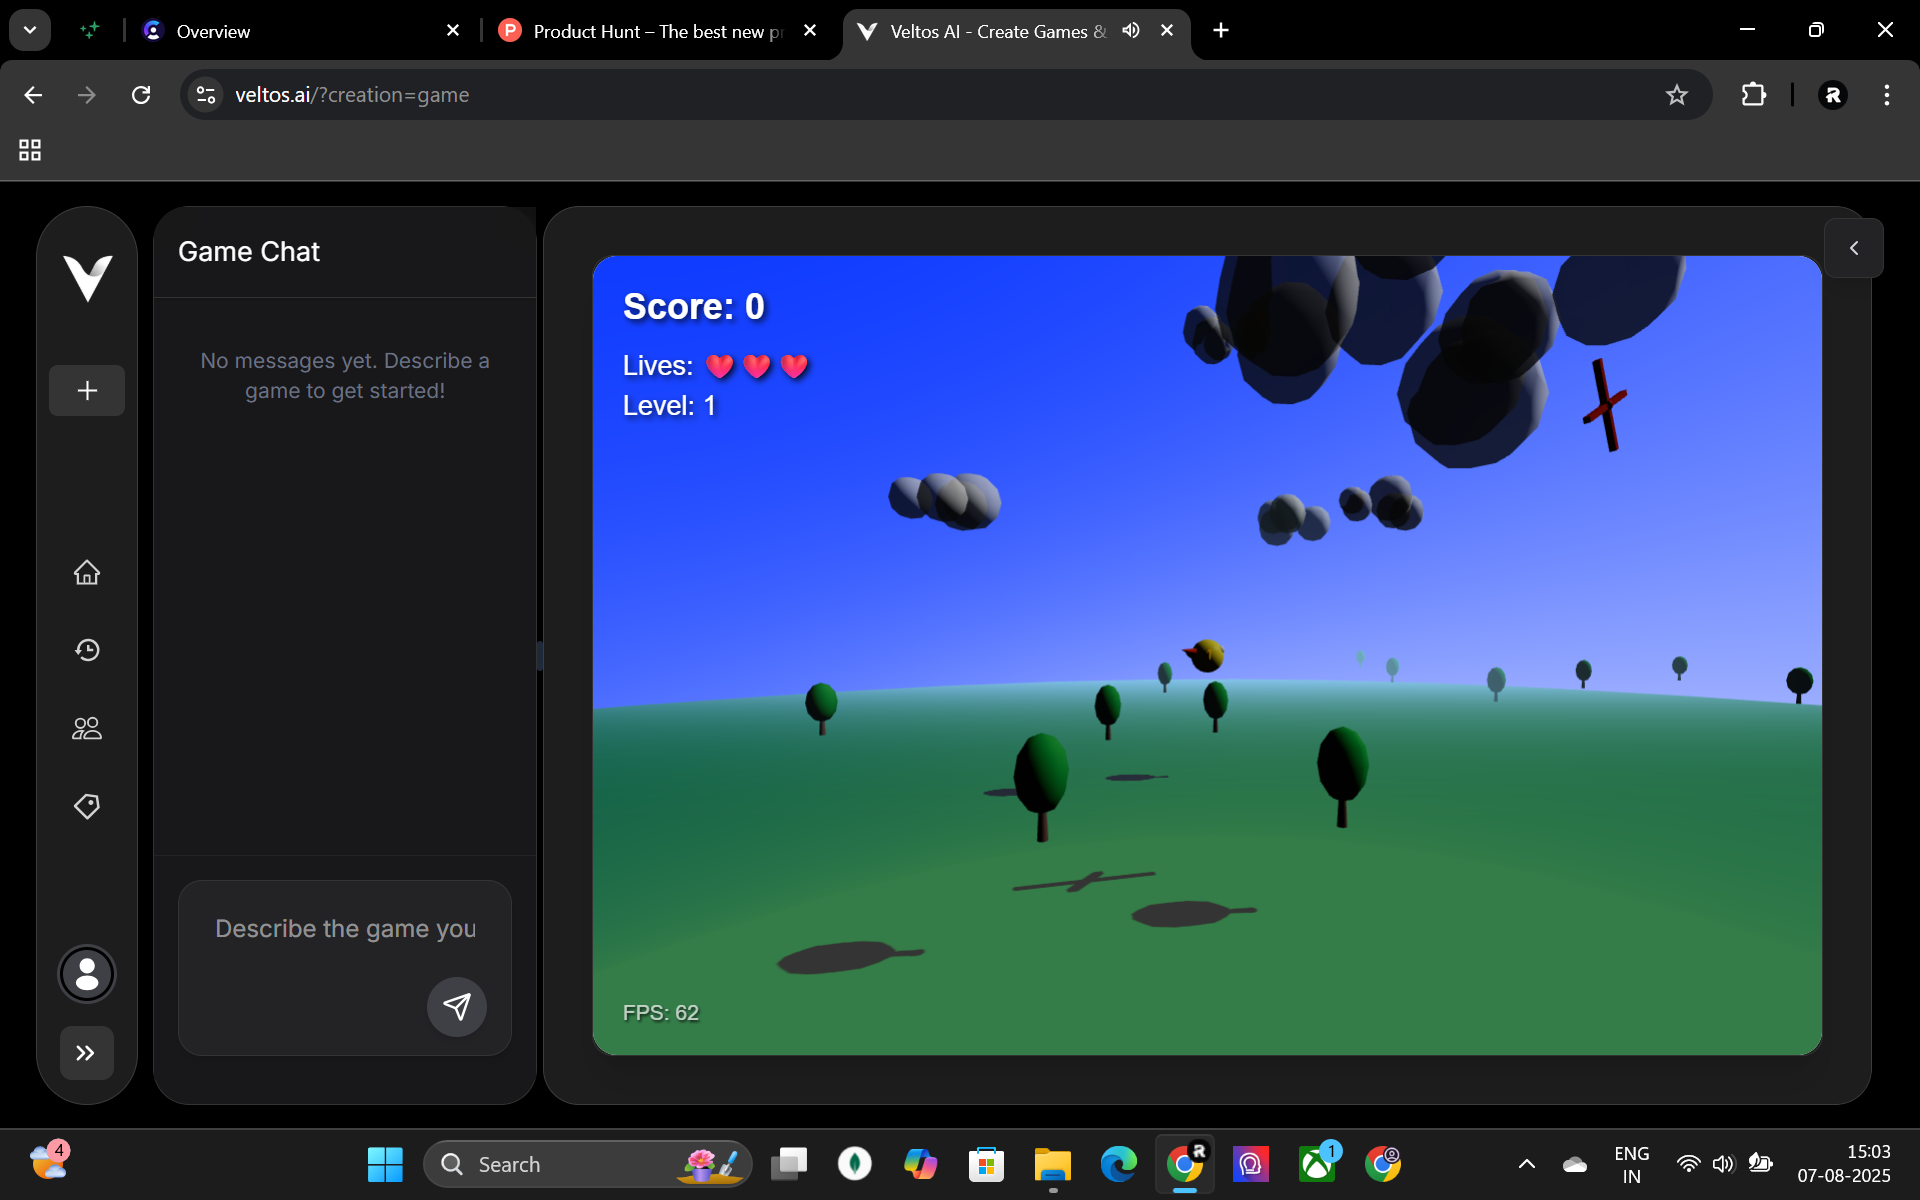Image resolution: width=1920 pixels, height=1200 pixels.
Task: Reload the veltos.ai page
Action: click(x=141, y=95)
